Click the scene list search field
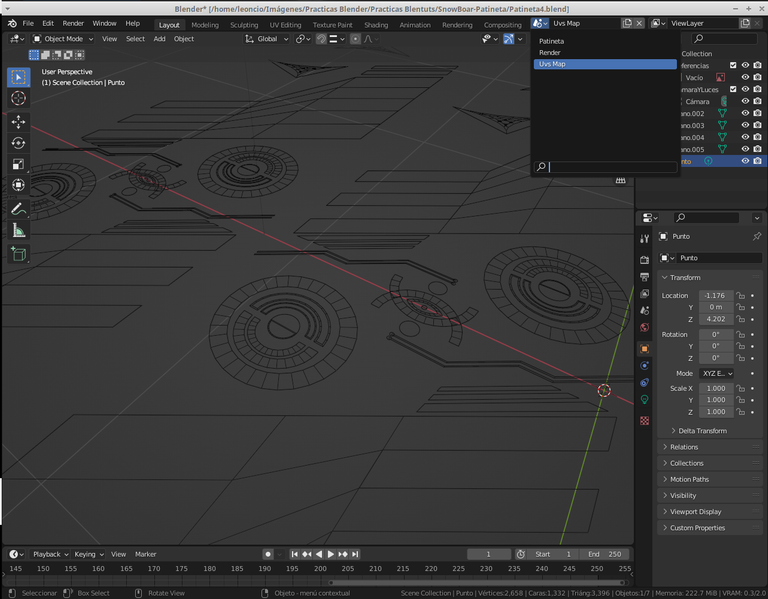Screen dimensions: 768x599 (605, 167)
